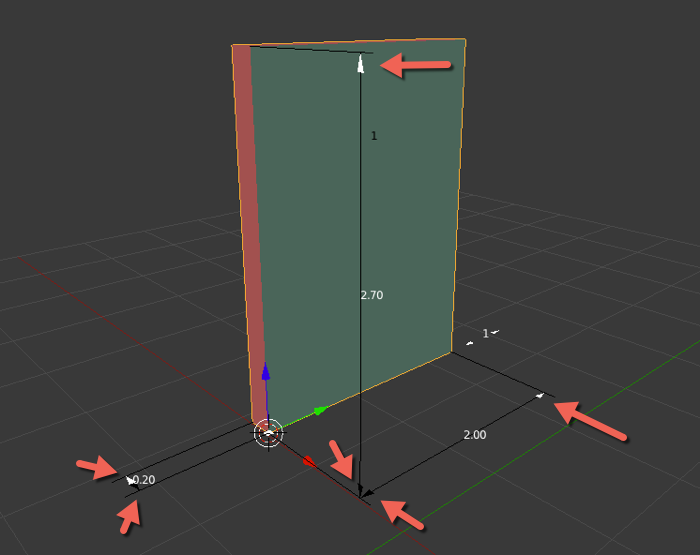Click the 2.00 length measurement label
This screenshot has width=700, height=555.
pos(475,435)
